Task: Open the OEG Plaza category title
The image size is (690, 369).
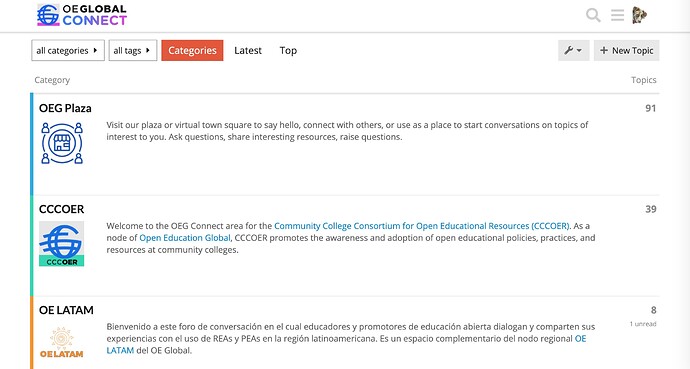Action: 65,108
